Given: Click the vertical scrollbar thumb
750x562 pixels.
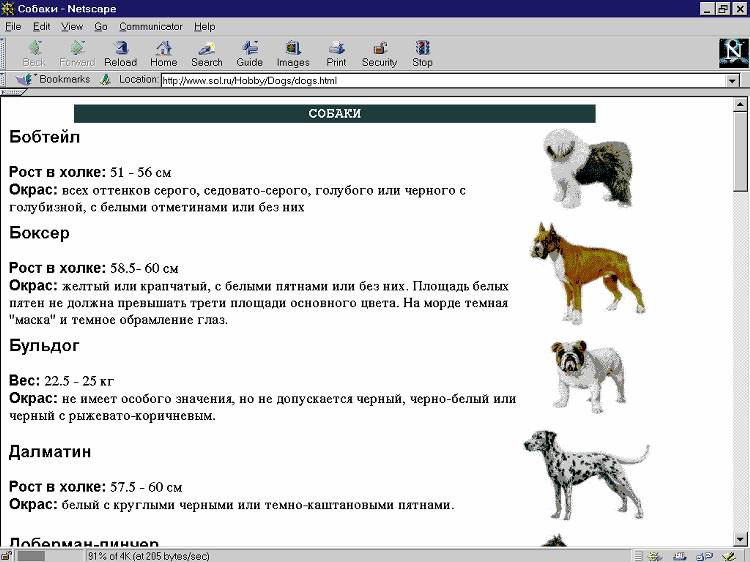Looking at the screenshot, I should [740, 151].
